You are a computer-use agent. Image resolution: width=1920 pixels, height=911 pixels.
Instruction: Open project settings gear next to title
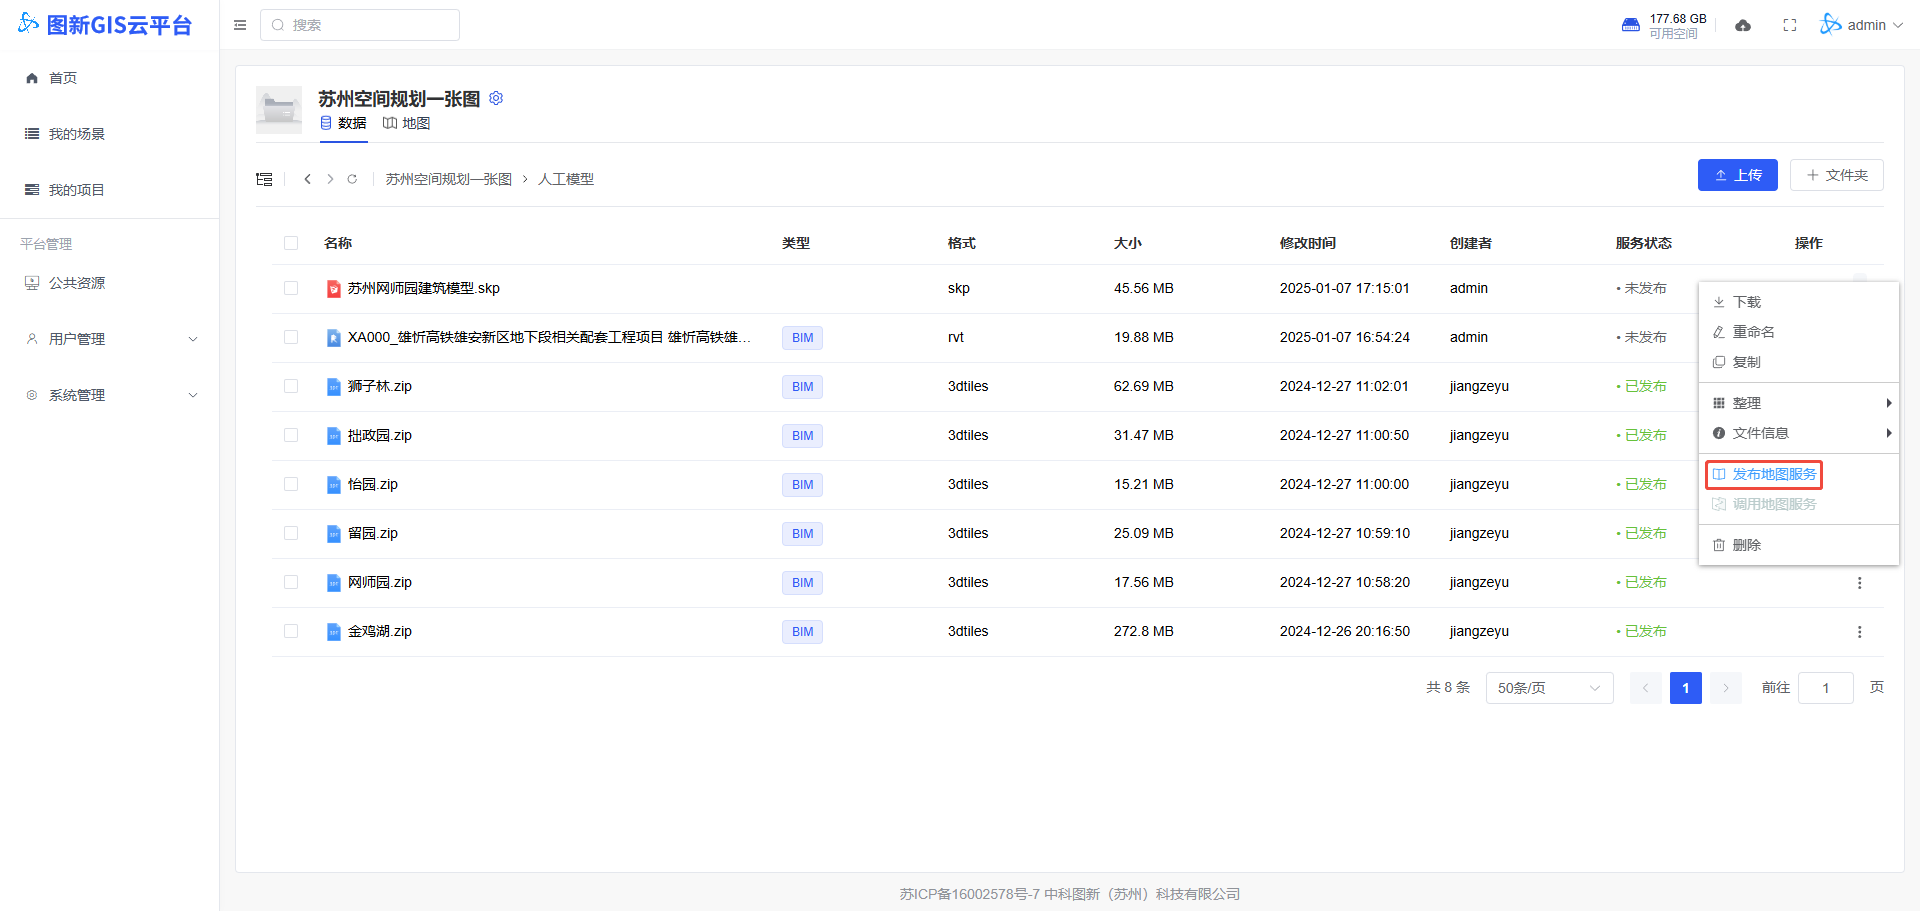click(496, 98)
